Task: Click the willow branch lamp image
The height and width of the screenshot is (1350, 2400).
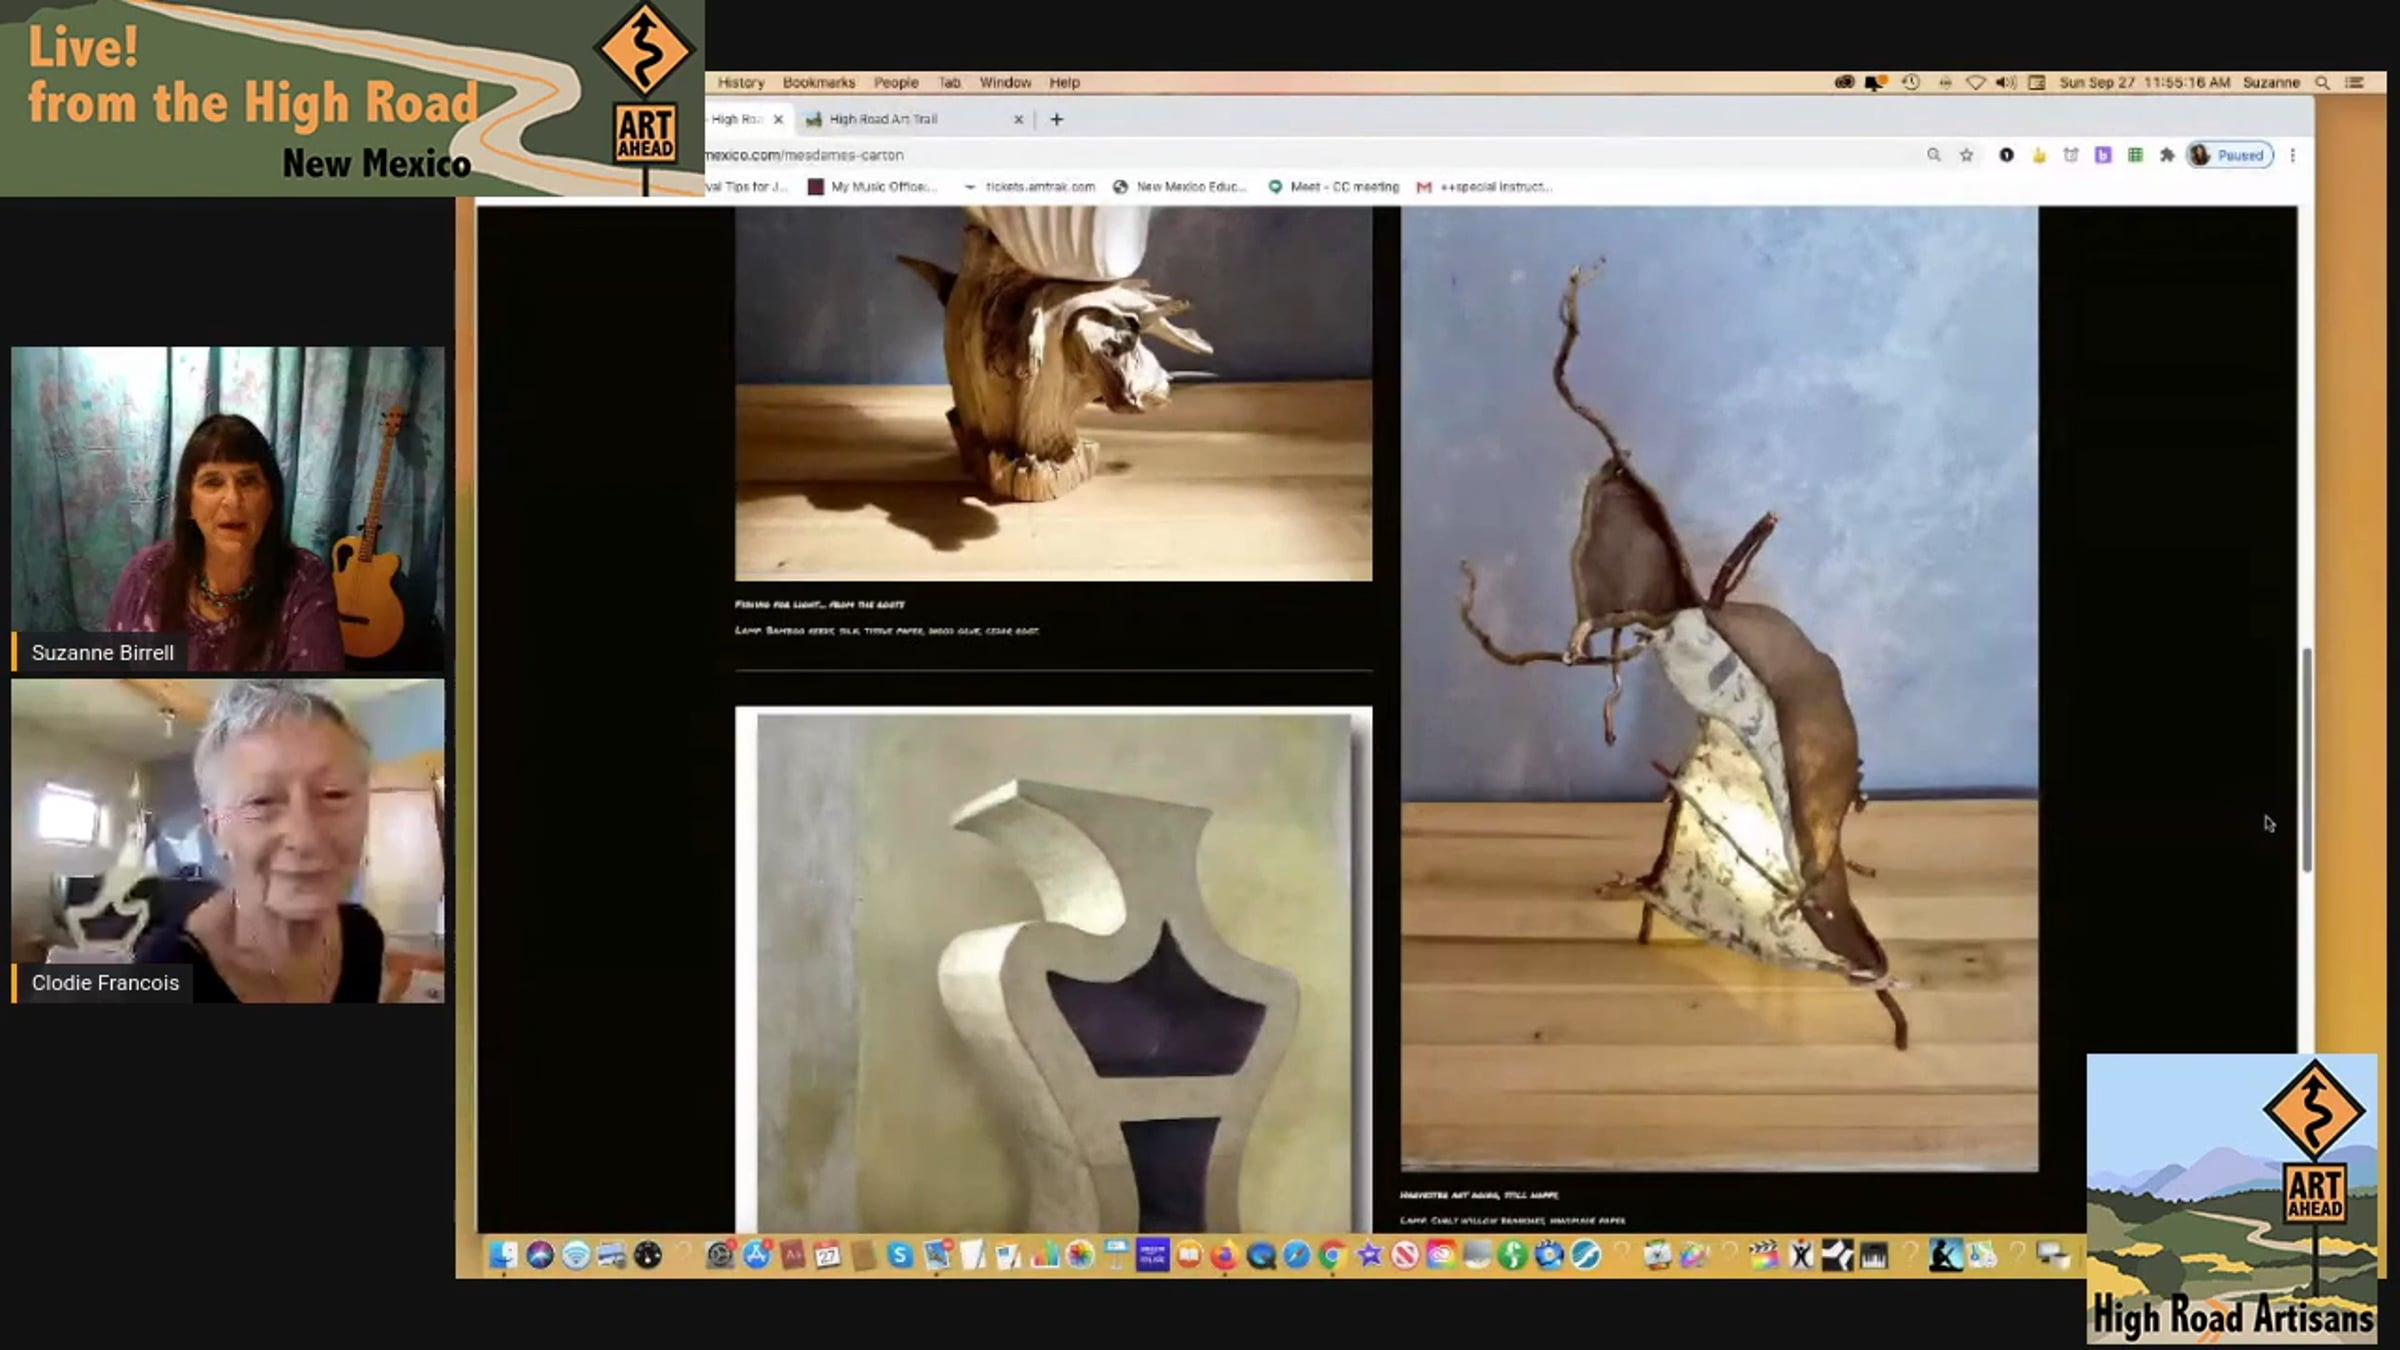Action: pos(1718,688)
